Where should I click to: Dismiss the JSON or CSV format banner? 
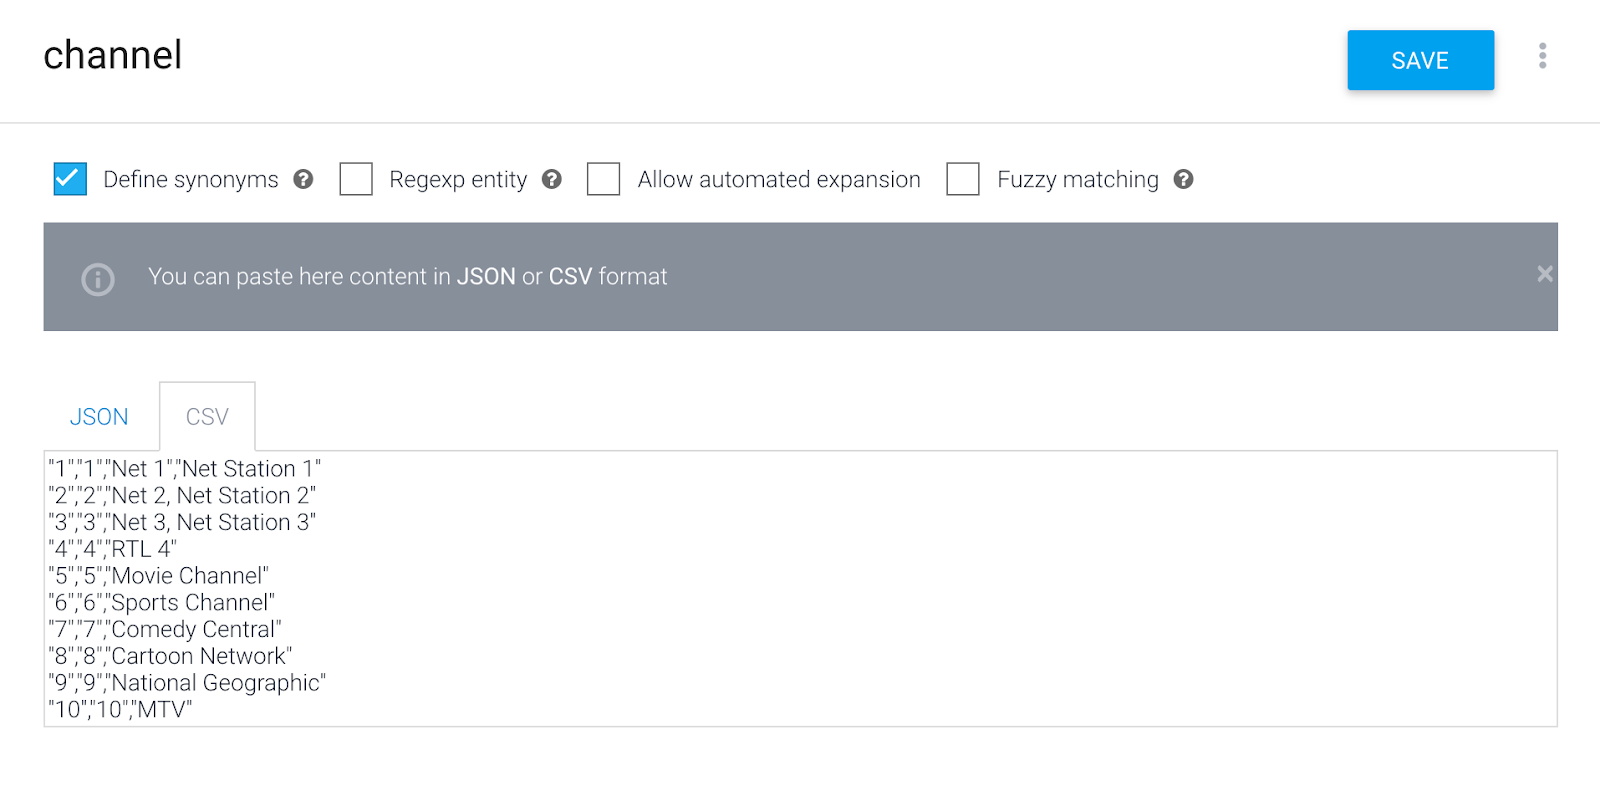pos(1544,274)
